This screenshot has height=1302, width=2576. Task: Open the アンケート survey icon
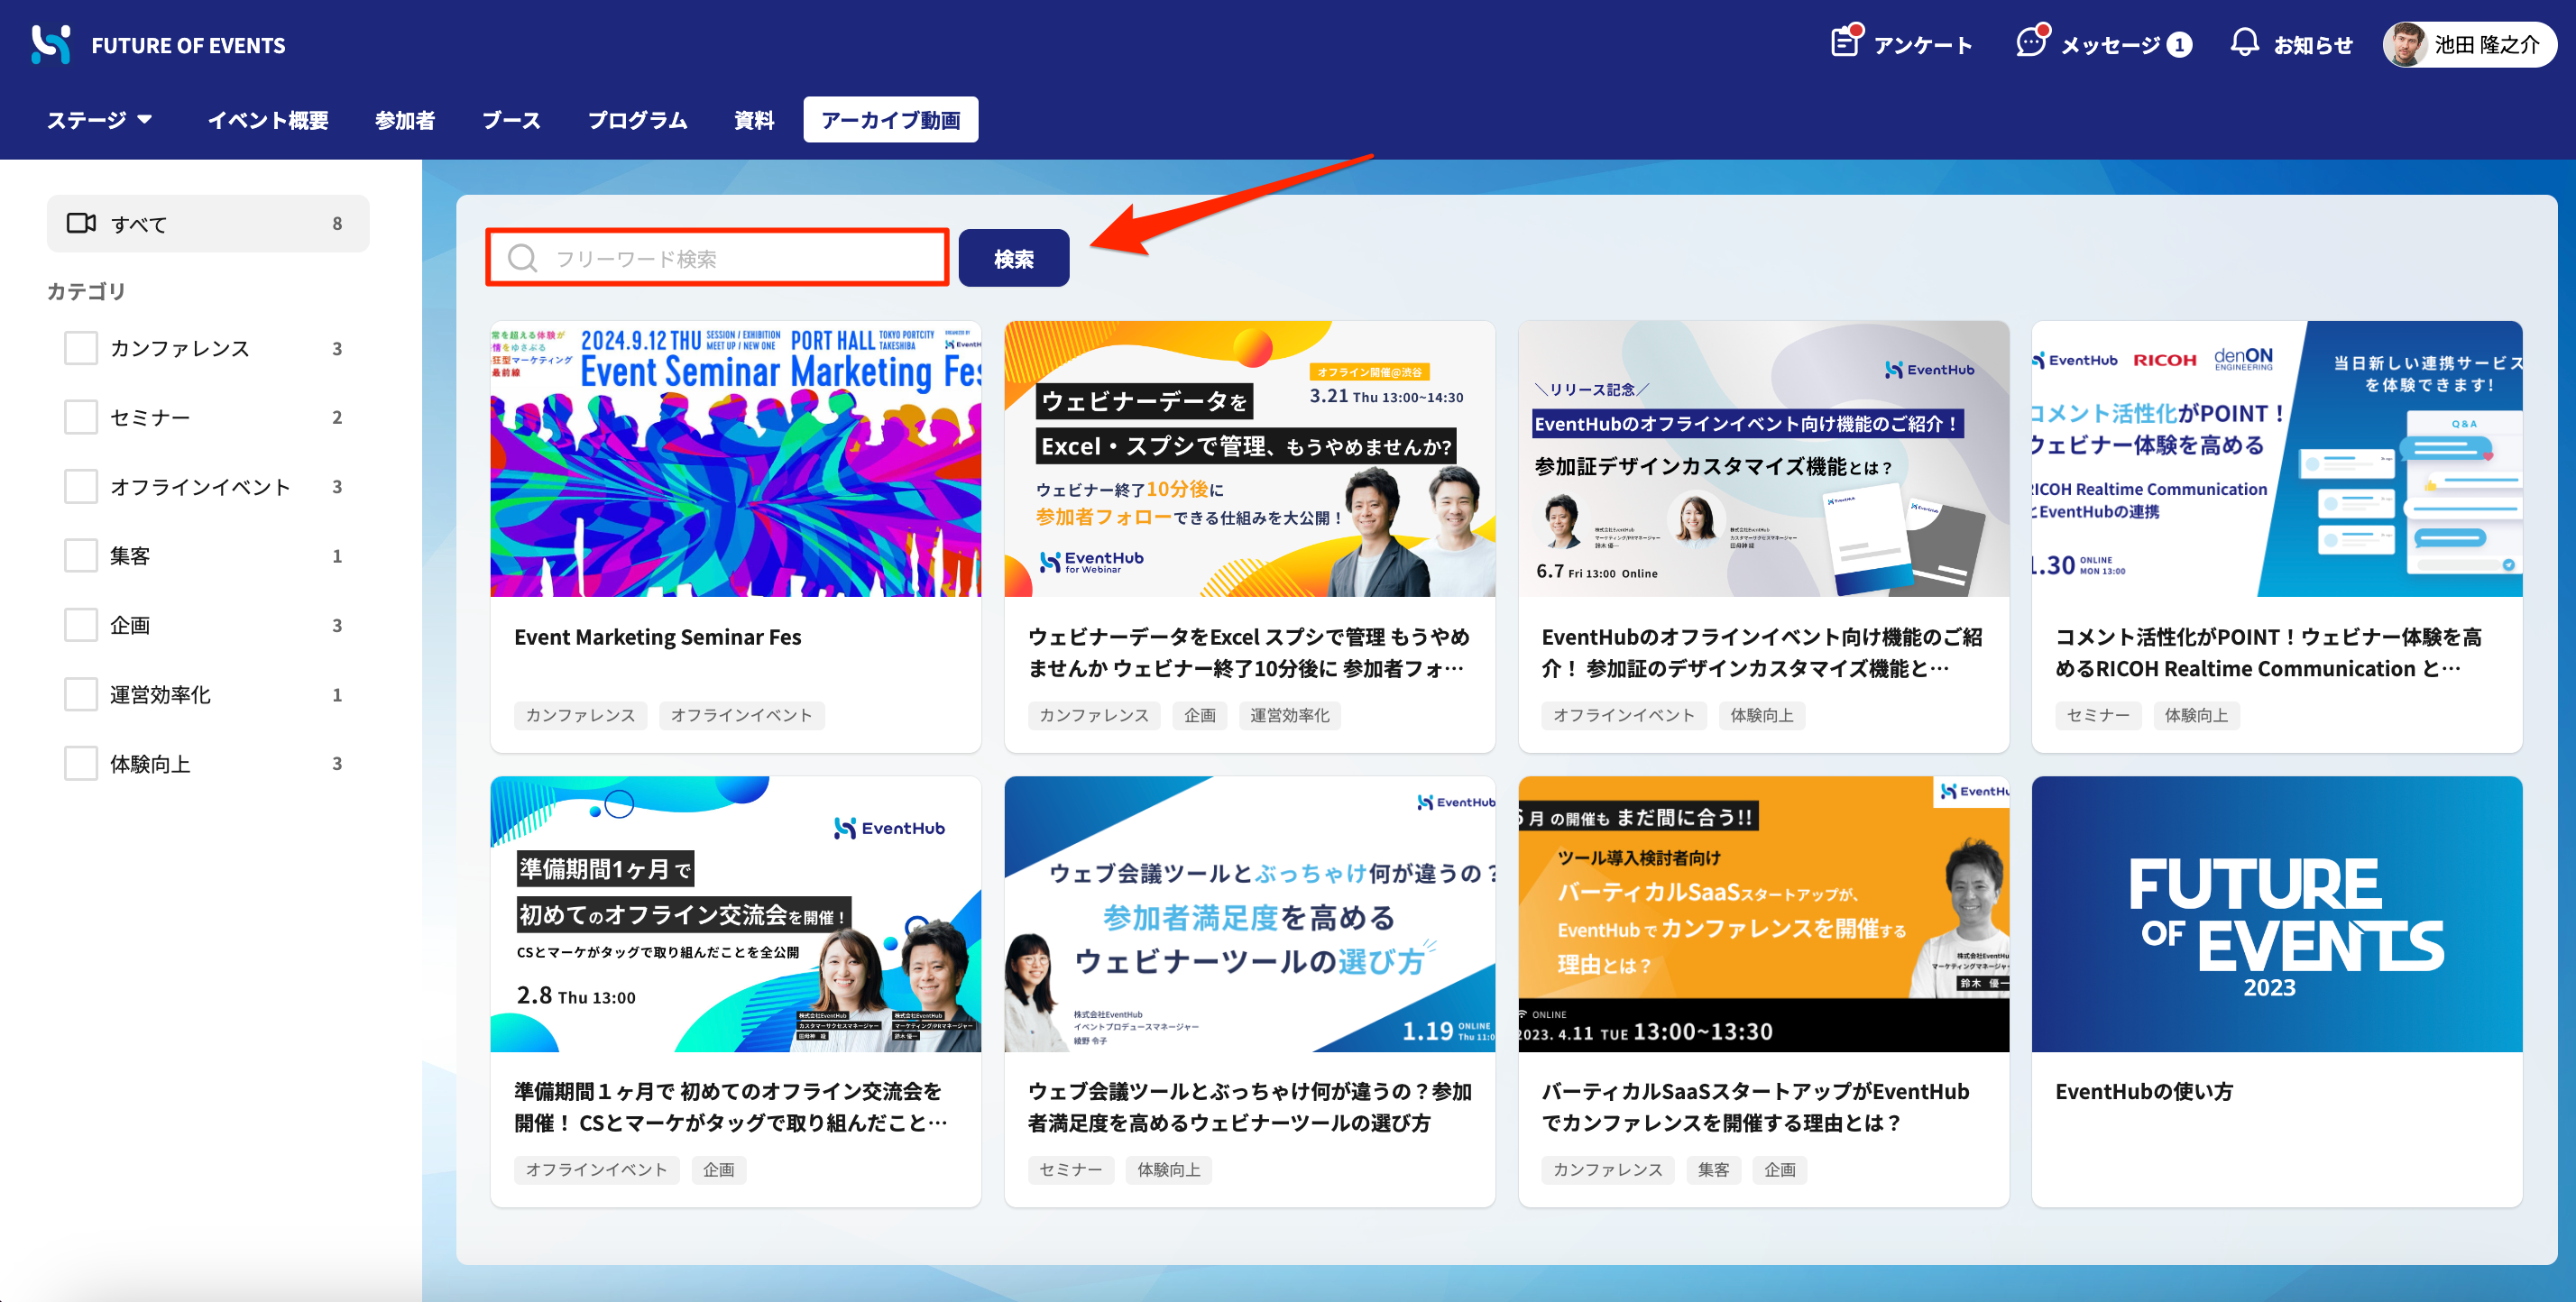coord(1845,42)
